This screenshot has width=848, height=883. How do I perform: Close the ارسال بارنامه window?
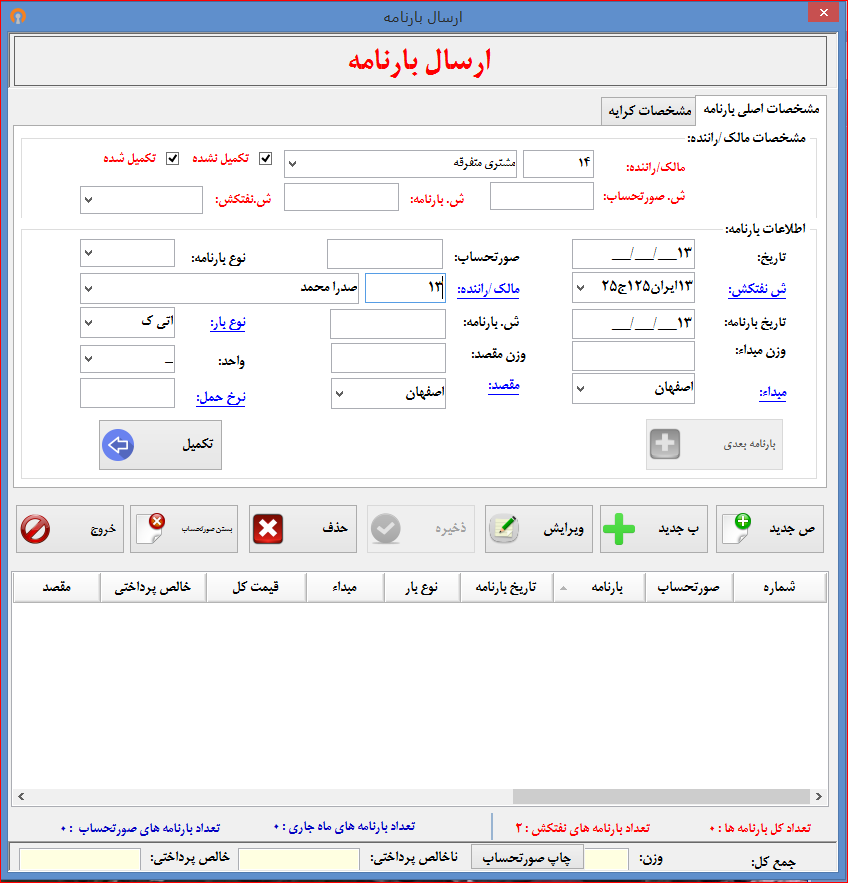pyautogui.click(x=823, y=12)
